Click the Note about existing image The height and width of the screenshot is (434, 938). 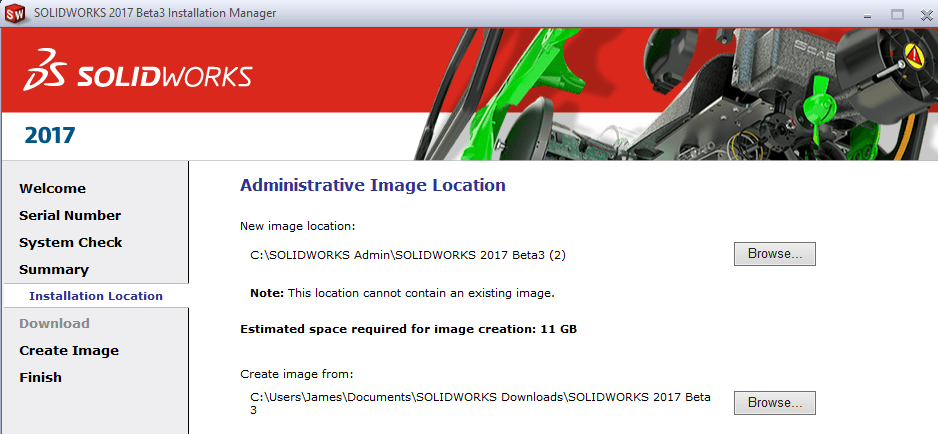point(403,294)
